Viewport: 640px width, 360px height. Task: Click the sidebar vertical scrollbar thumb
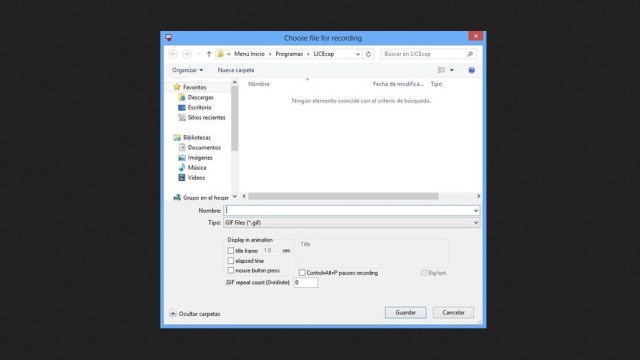(x=234, y=118)
